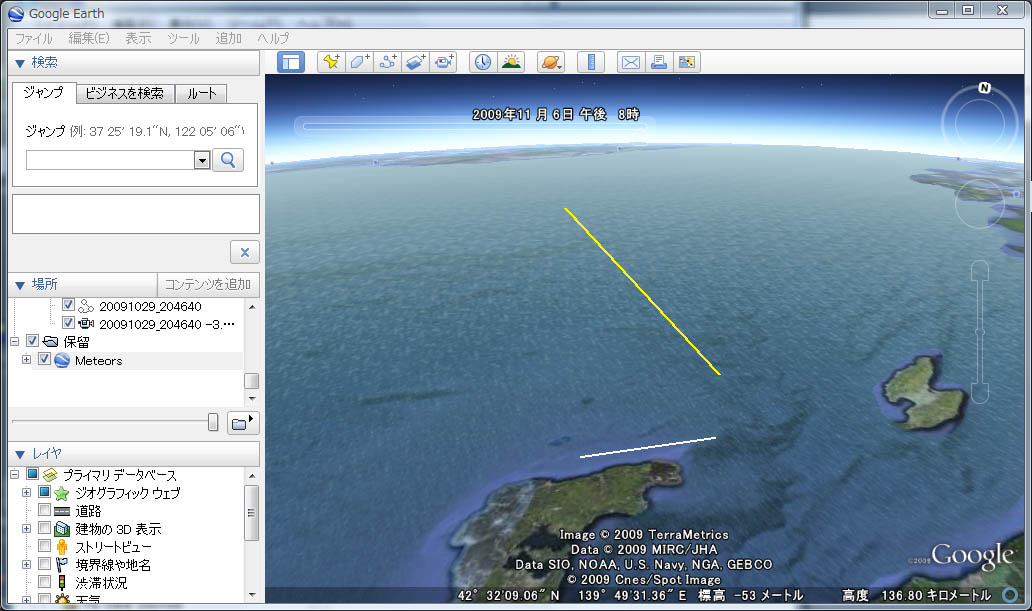Enable the 道路 layer checkbox

pyautogui.click(x=44, y=510)
